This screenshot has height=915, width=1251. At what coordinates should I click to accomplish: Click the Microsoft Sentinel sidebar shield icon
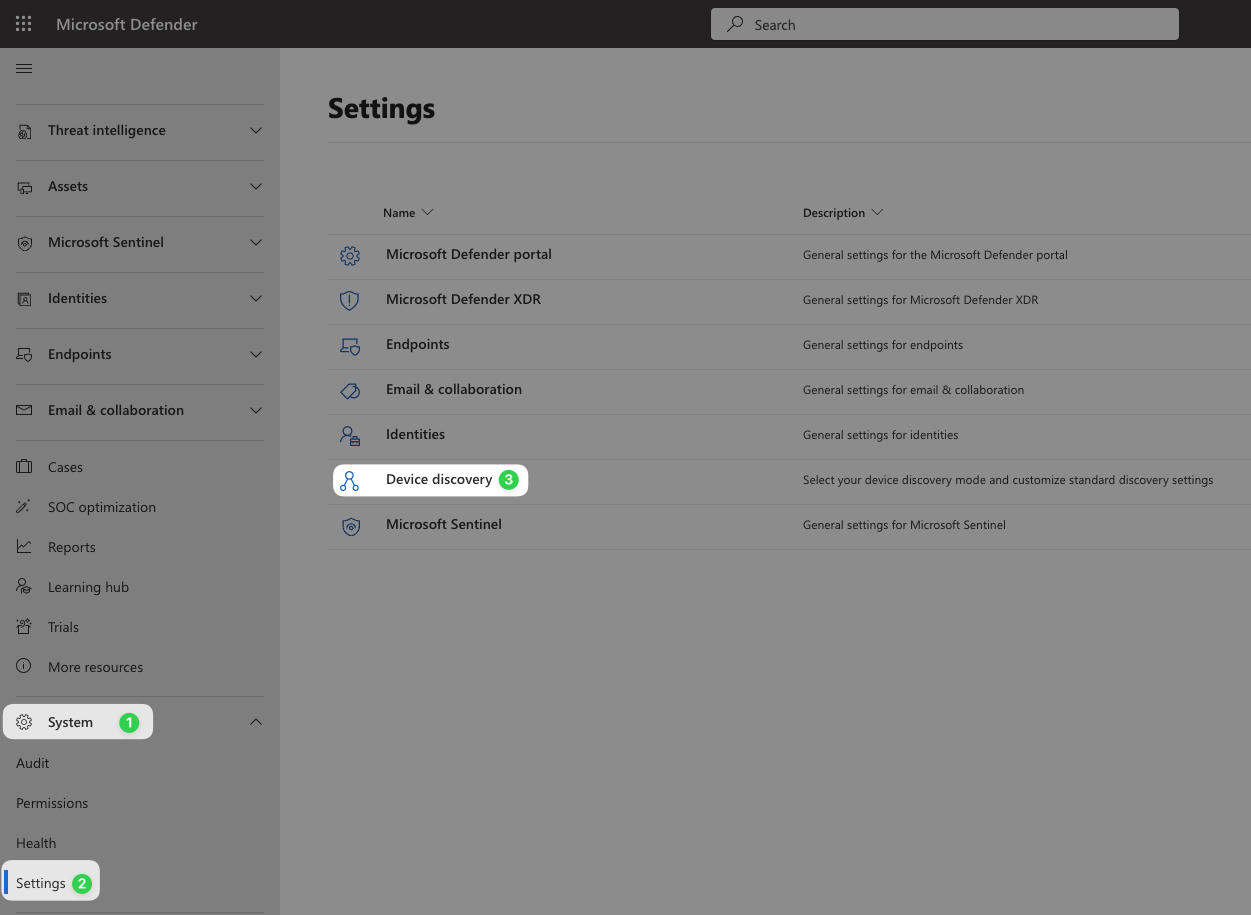25,243
